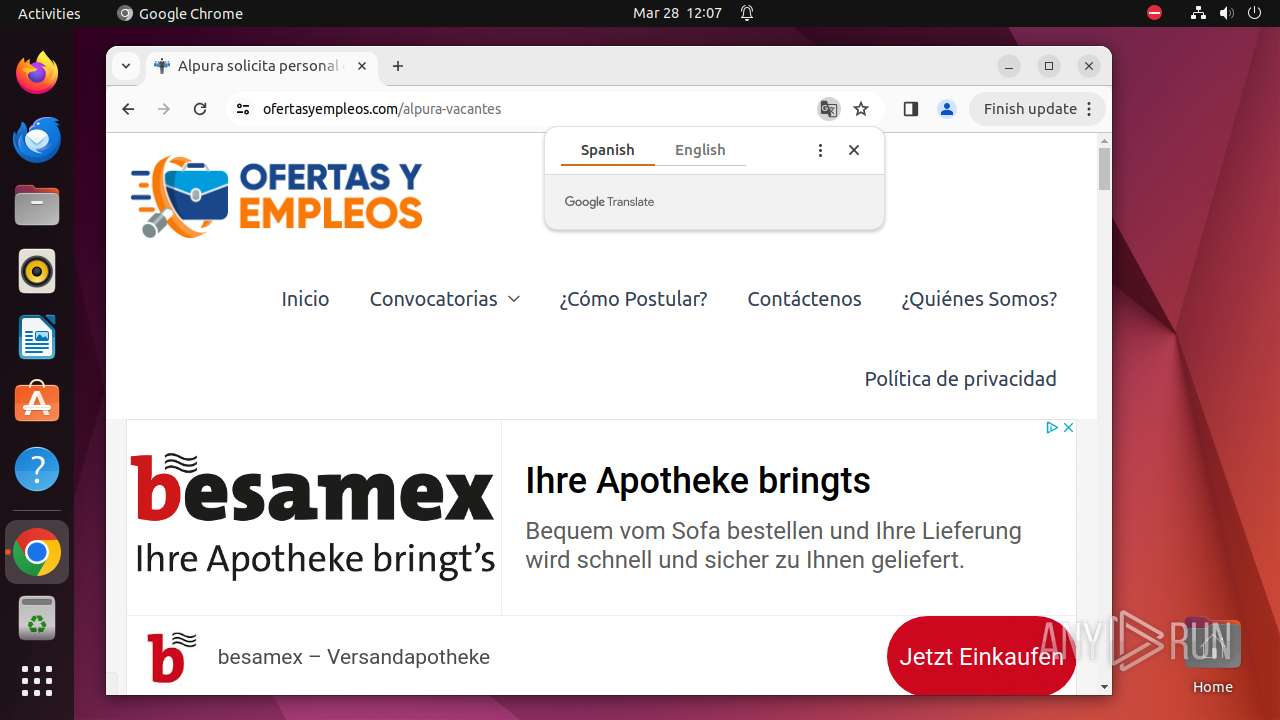Image resolution: width=1280 pixels, height=720 pixels.
Task: Click the Google Translate icon in address bar
Action: (x=828, y=109)
